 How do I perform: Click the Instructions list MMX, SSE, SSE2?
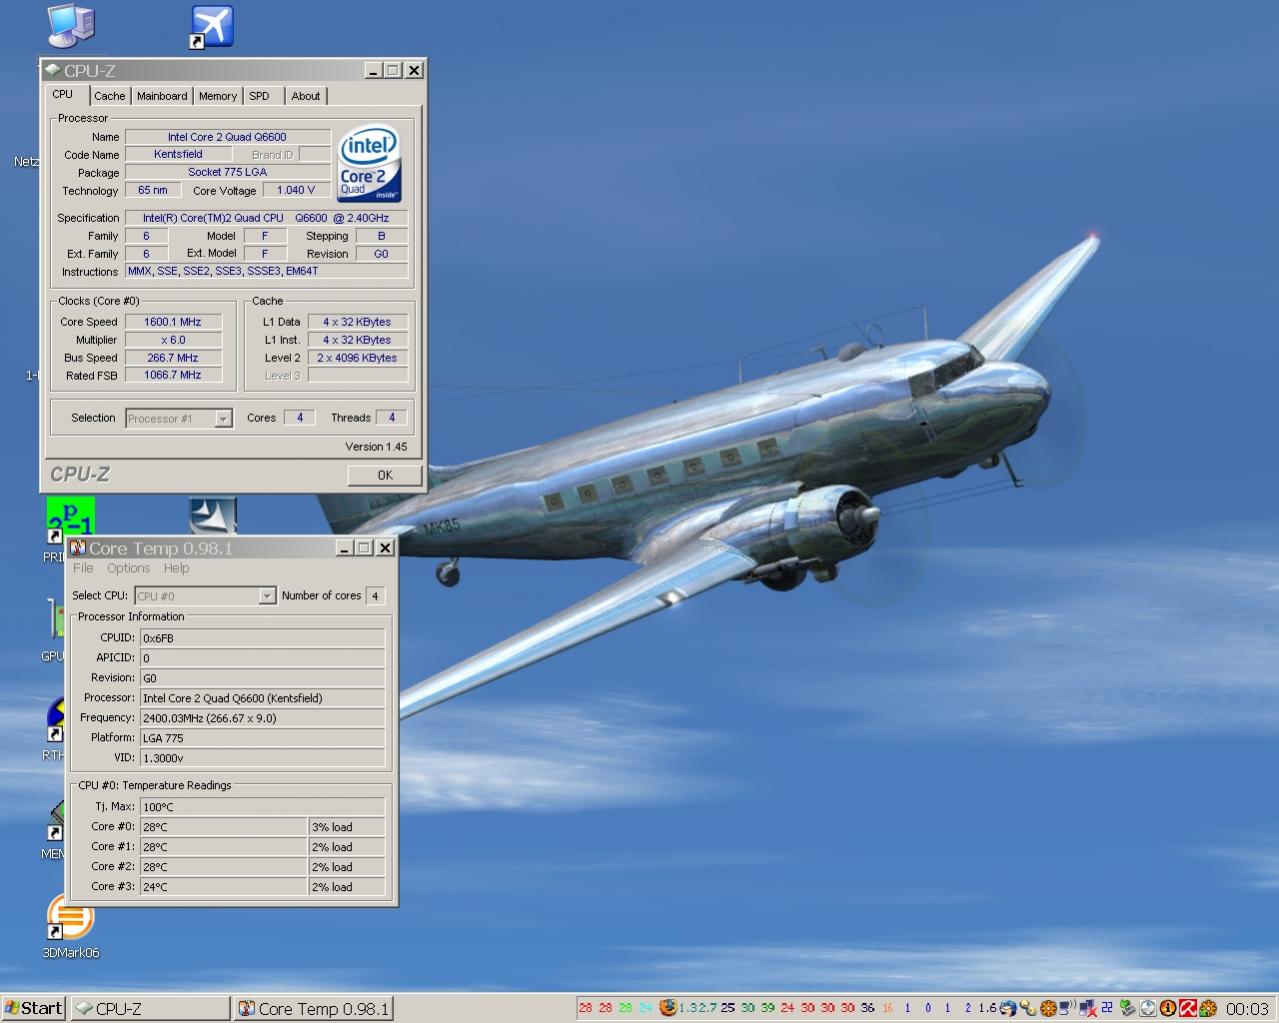pyautogui.click(x=266, y=271)
